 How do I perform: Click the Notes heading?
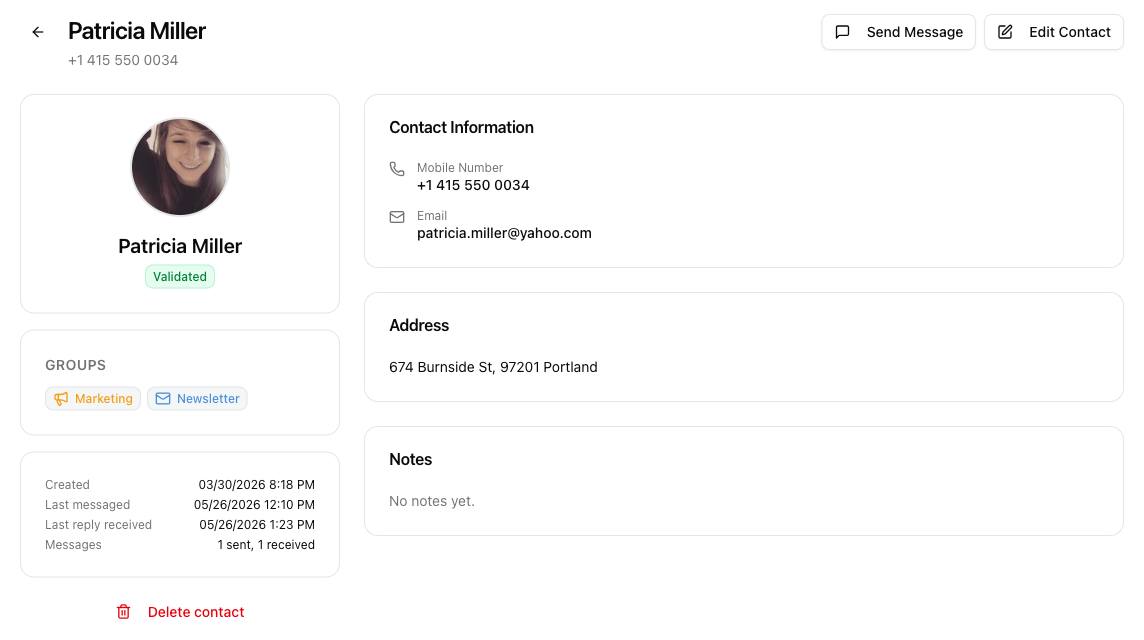coord(410,460)
